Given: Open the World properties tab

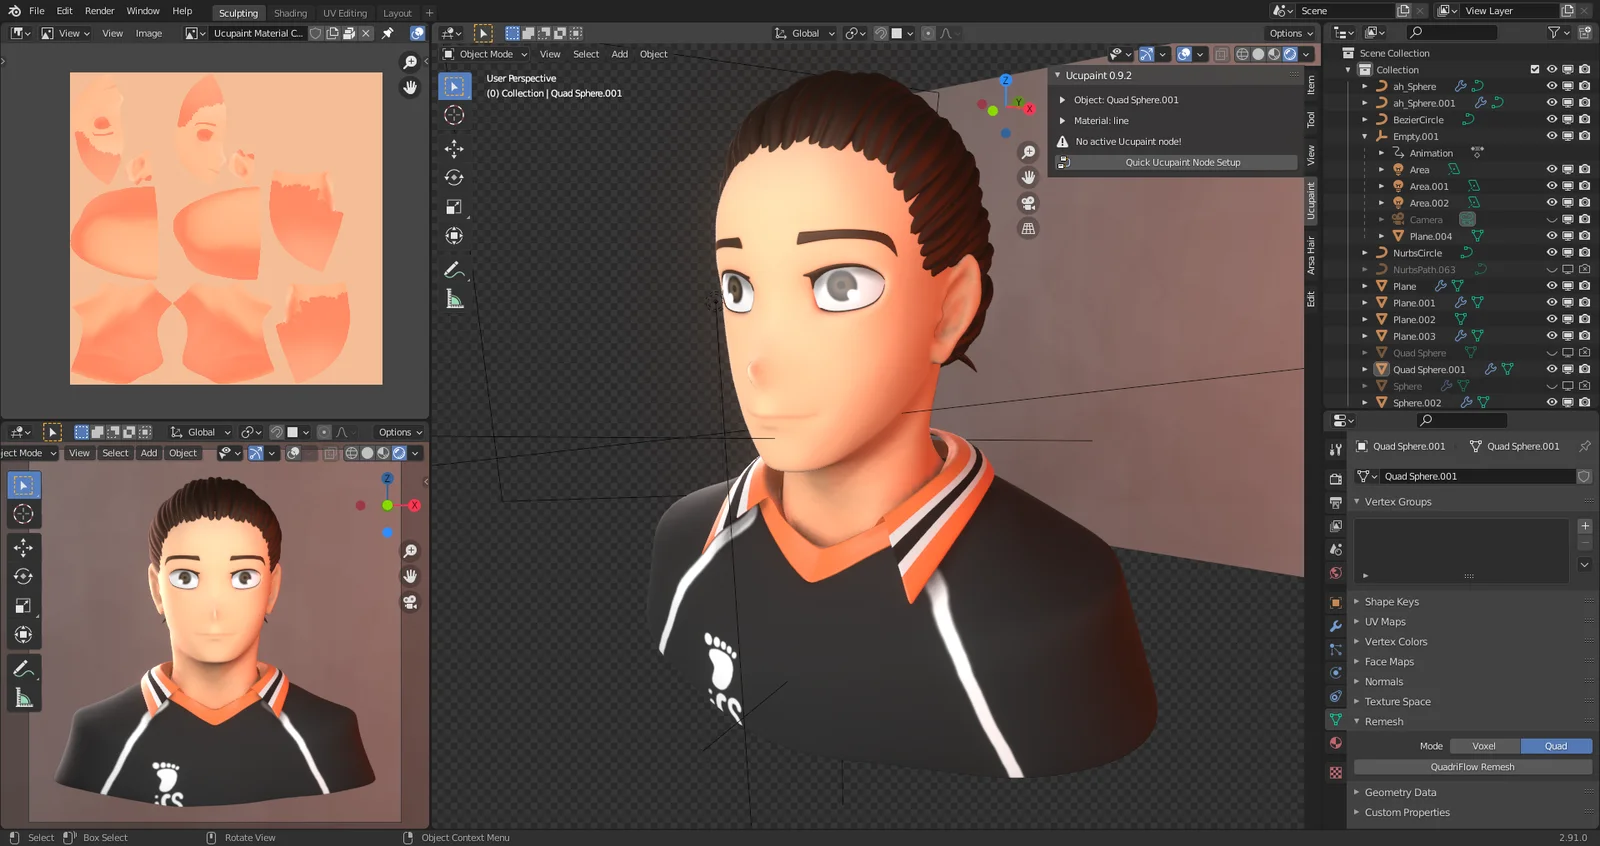Looking at the screenshot, I should [x=1336, y=573].
